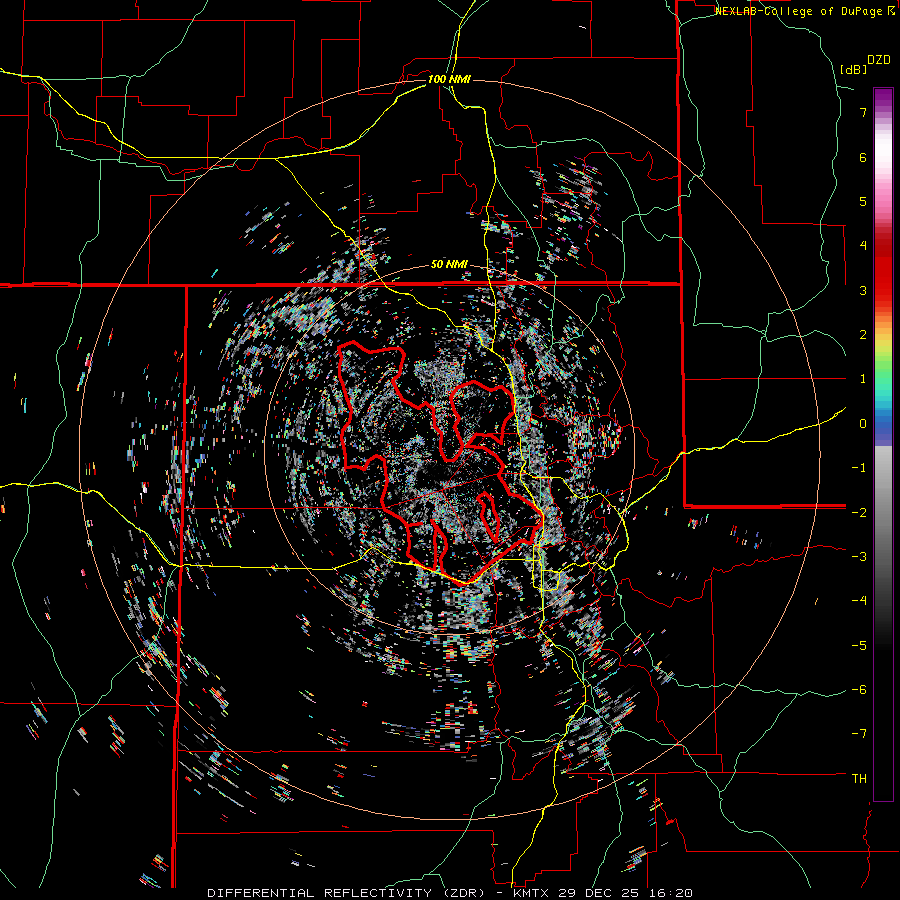Click the 7 value on the ZDR color scale
900x900 pixels.
coord(863,112)
